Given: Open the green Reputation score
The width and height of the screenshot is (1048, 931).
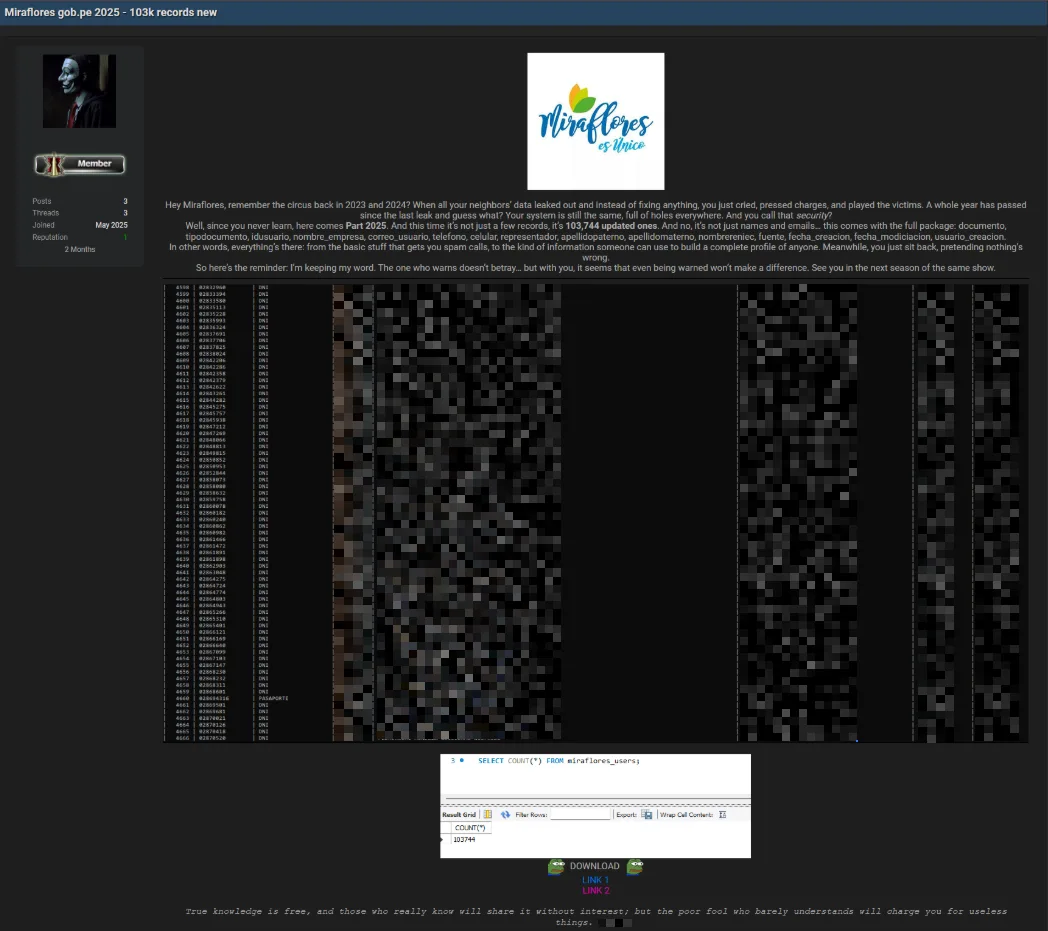Looking at the screenshot, I should point(125,237).
